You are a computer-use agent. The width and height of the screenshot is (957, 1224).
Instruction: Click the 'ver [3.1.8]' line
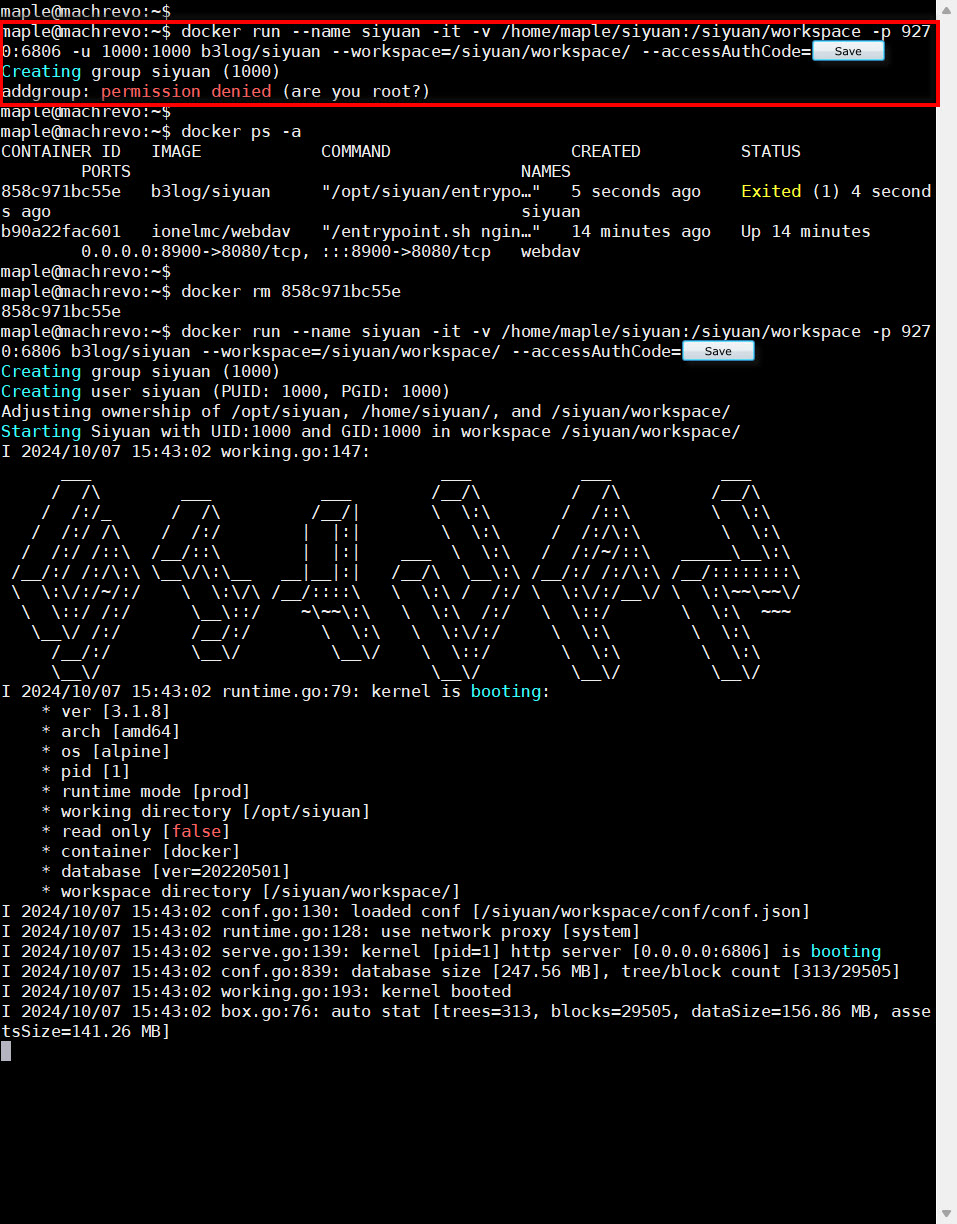106,711
